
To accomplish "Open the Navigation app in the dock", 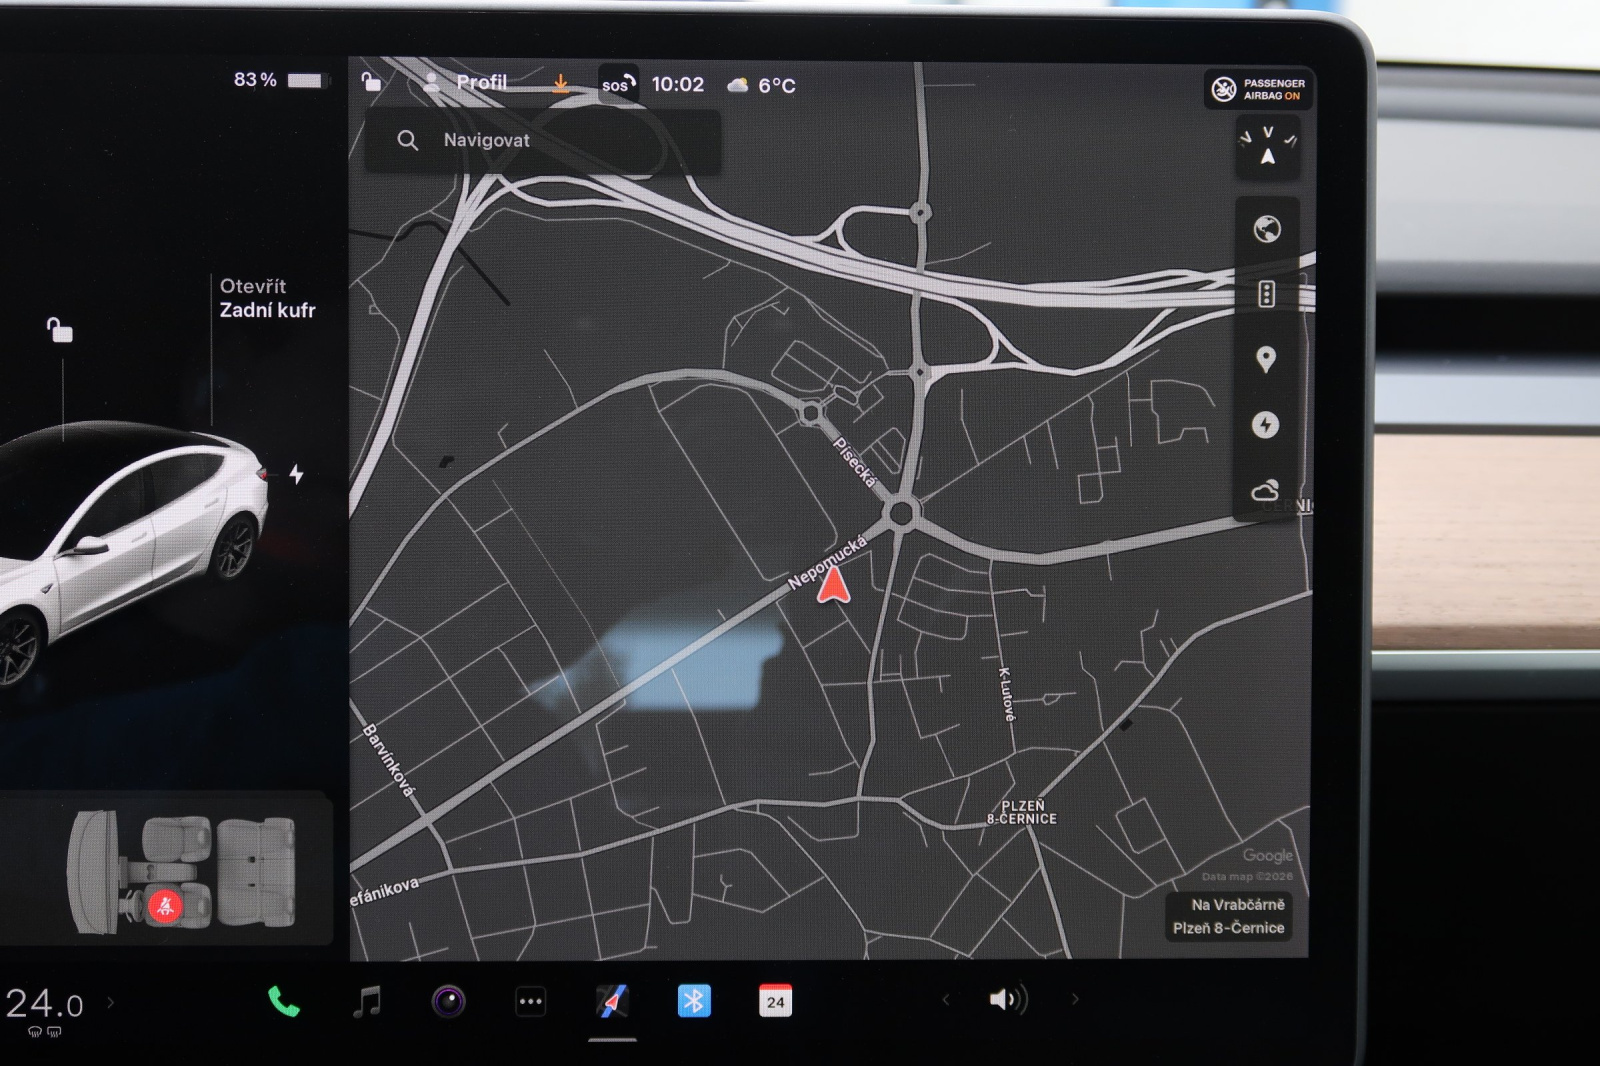I will point(612,1001).
